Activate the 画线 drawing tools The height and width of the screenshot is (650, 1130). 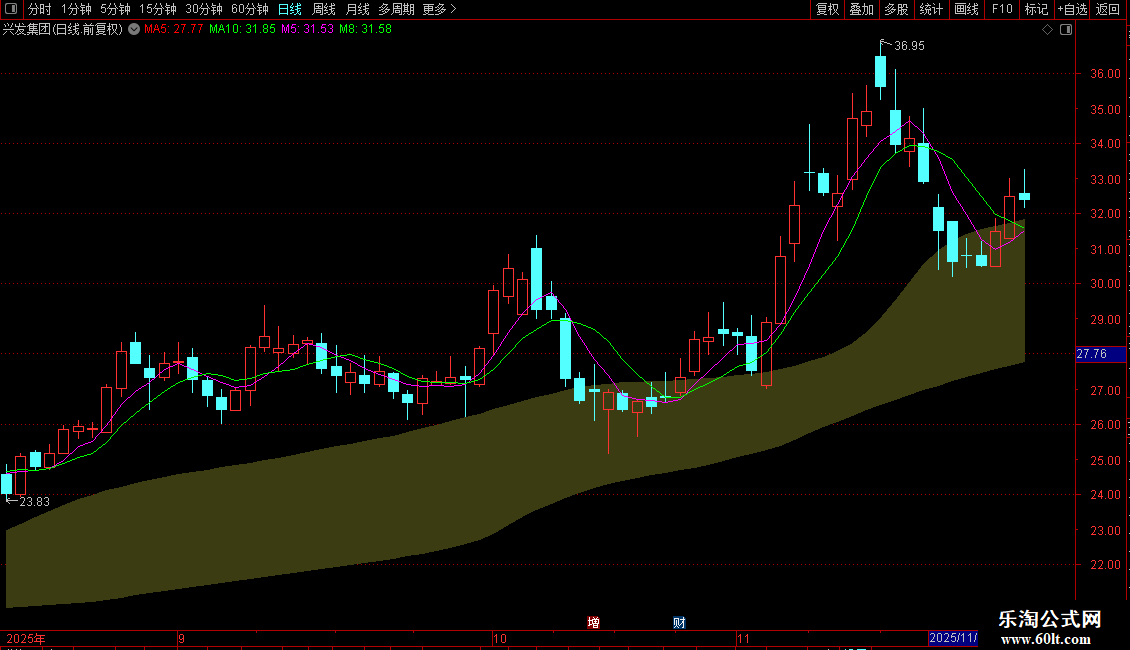(966, 9)
